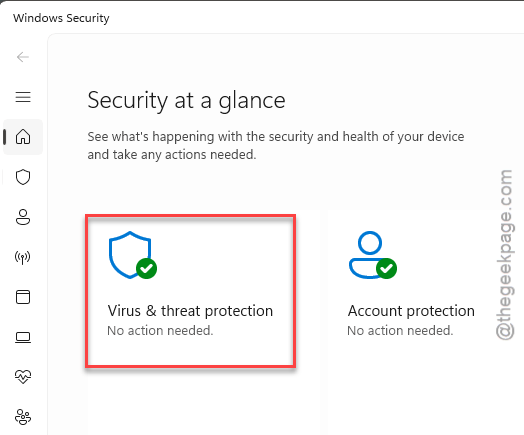This screenshot has height=435, width=524.
Task: Select the Home icon in sidebar
Action: click(x=23, y=137)
